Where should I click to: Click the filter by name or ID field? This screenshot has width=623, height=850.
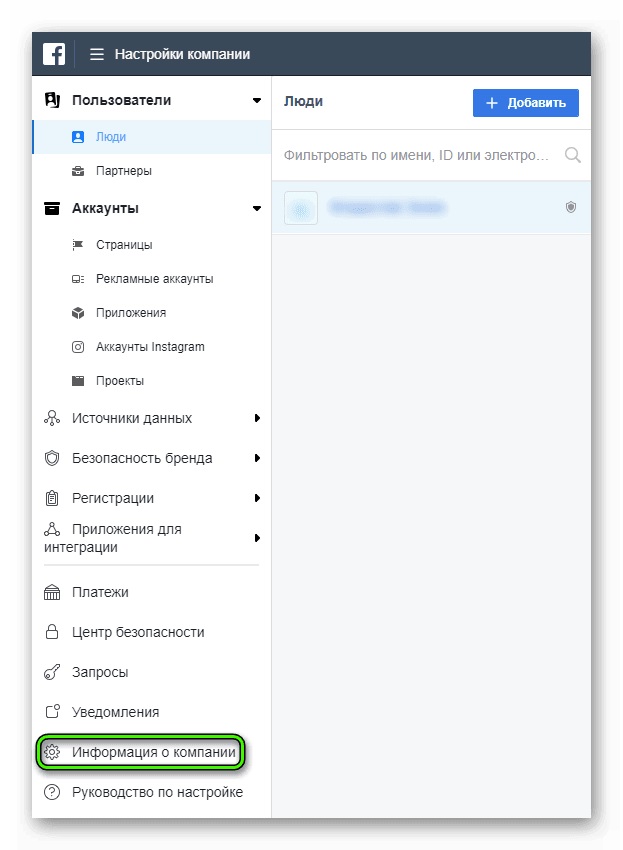tap(417, 155)
